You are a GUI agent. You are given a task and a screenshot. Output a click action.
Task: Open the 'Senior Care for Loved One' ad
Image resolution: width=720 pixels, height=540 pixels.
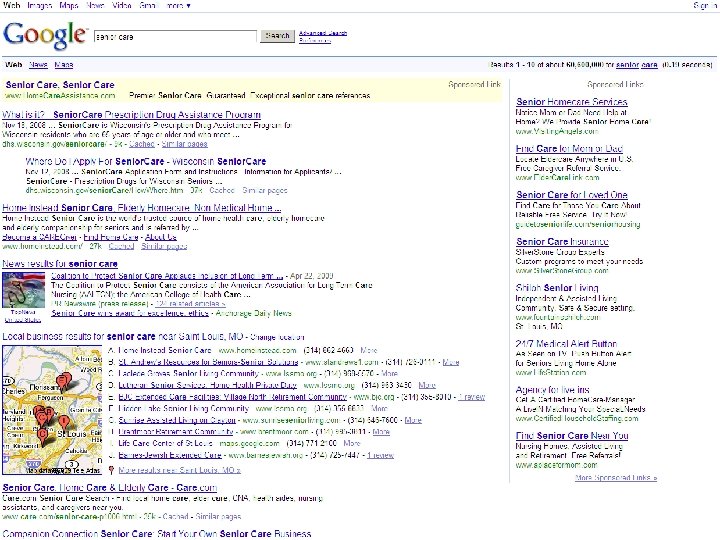[x=572, y=195]
